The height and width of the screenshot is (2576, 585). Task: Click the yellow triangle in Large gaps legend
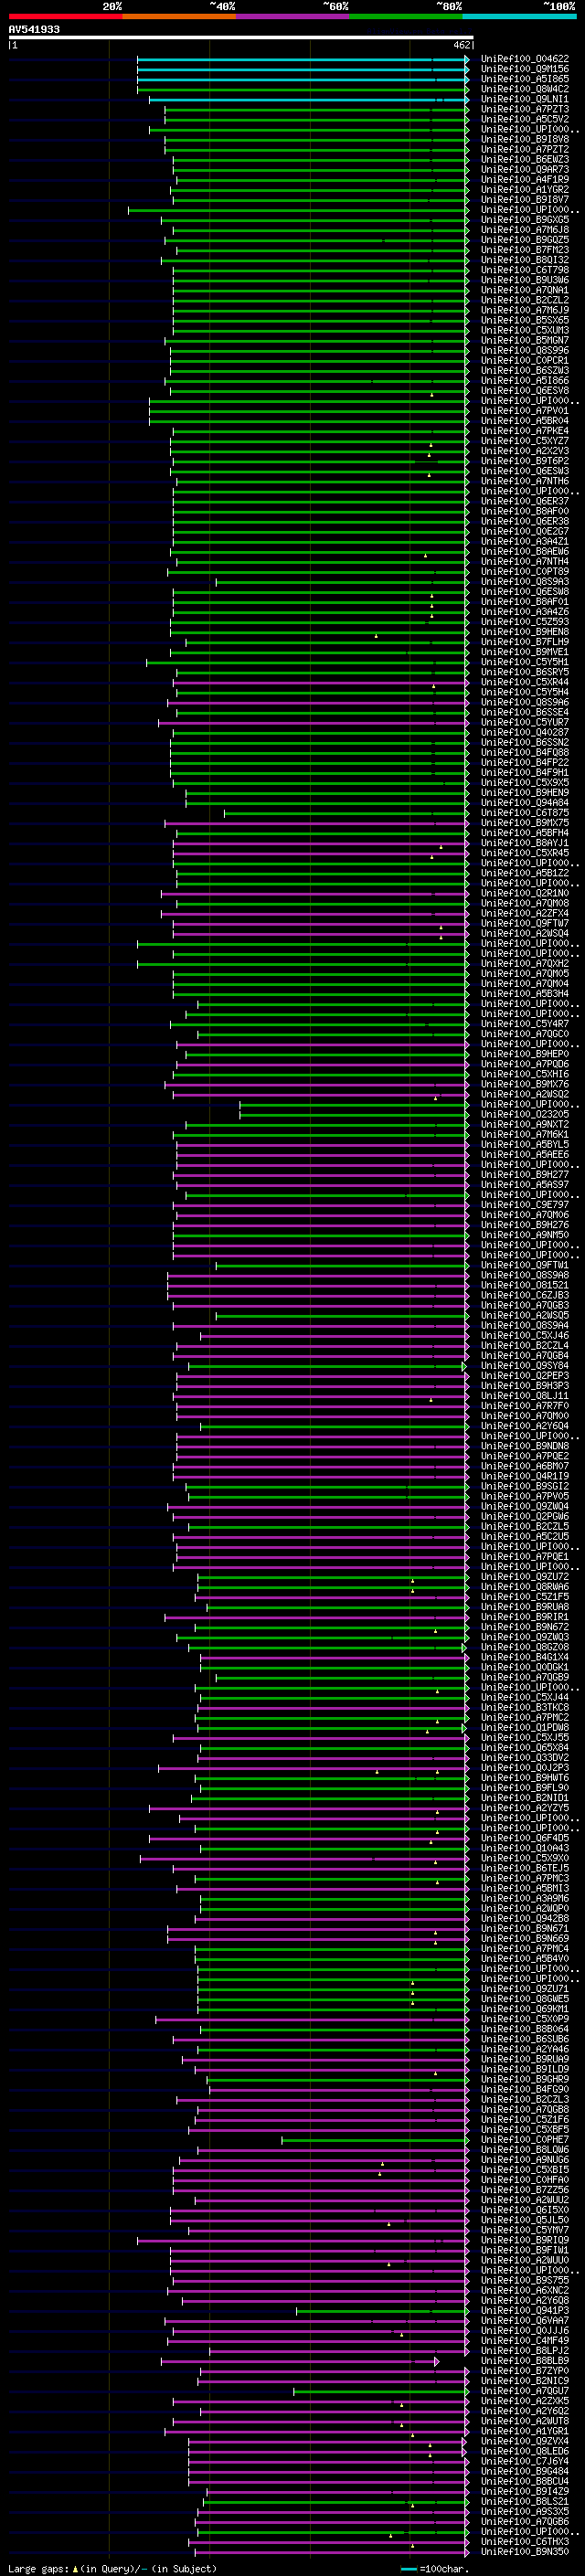pos(75,2568)
